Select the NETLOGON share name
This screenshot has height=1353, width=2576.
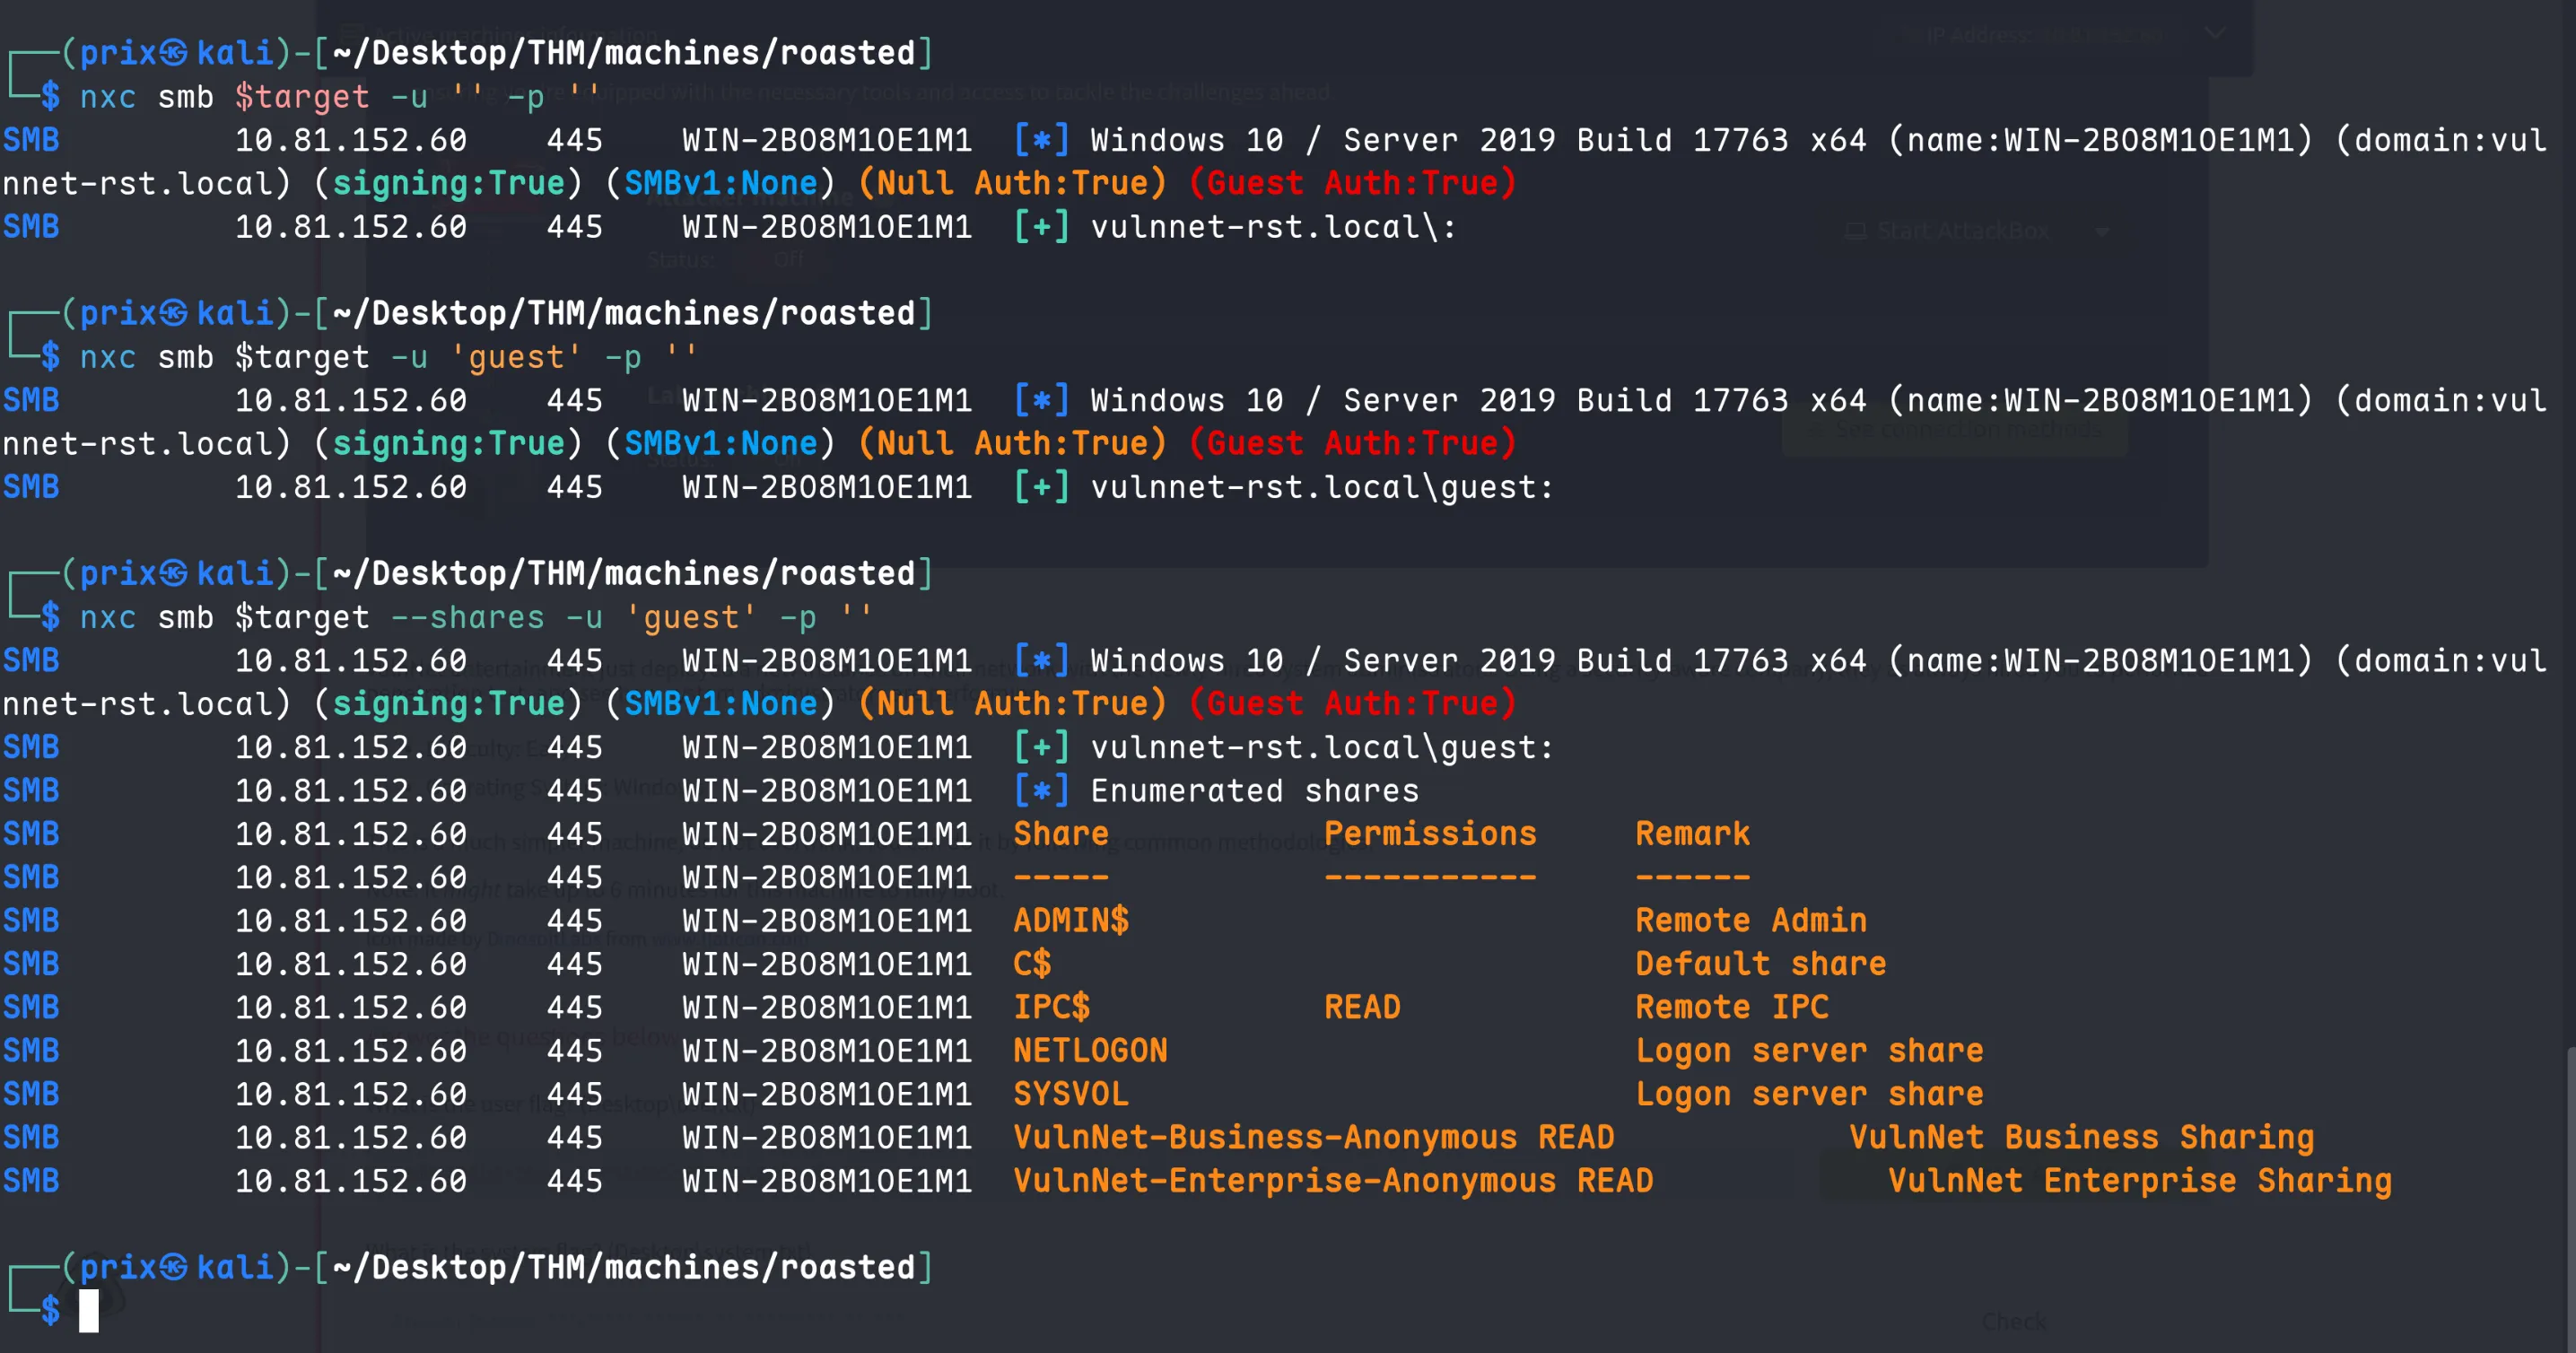(1090, 1050)
